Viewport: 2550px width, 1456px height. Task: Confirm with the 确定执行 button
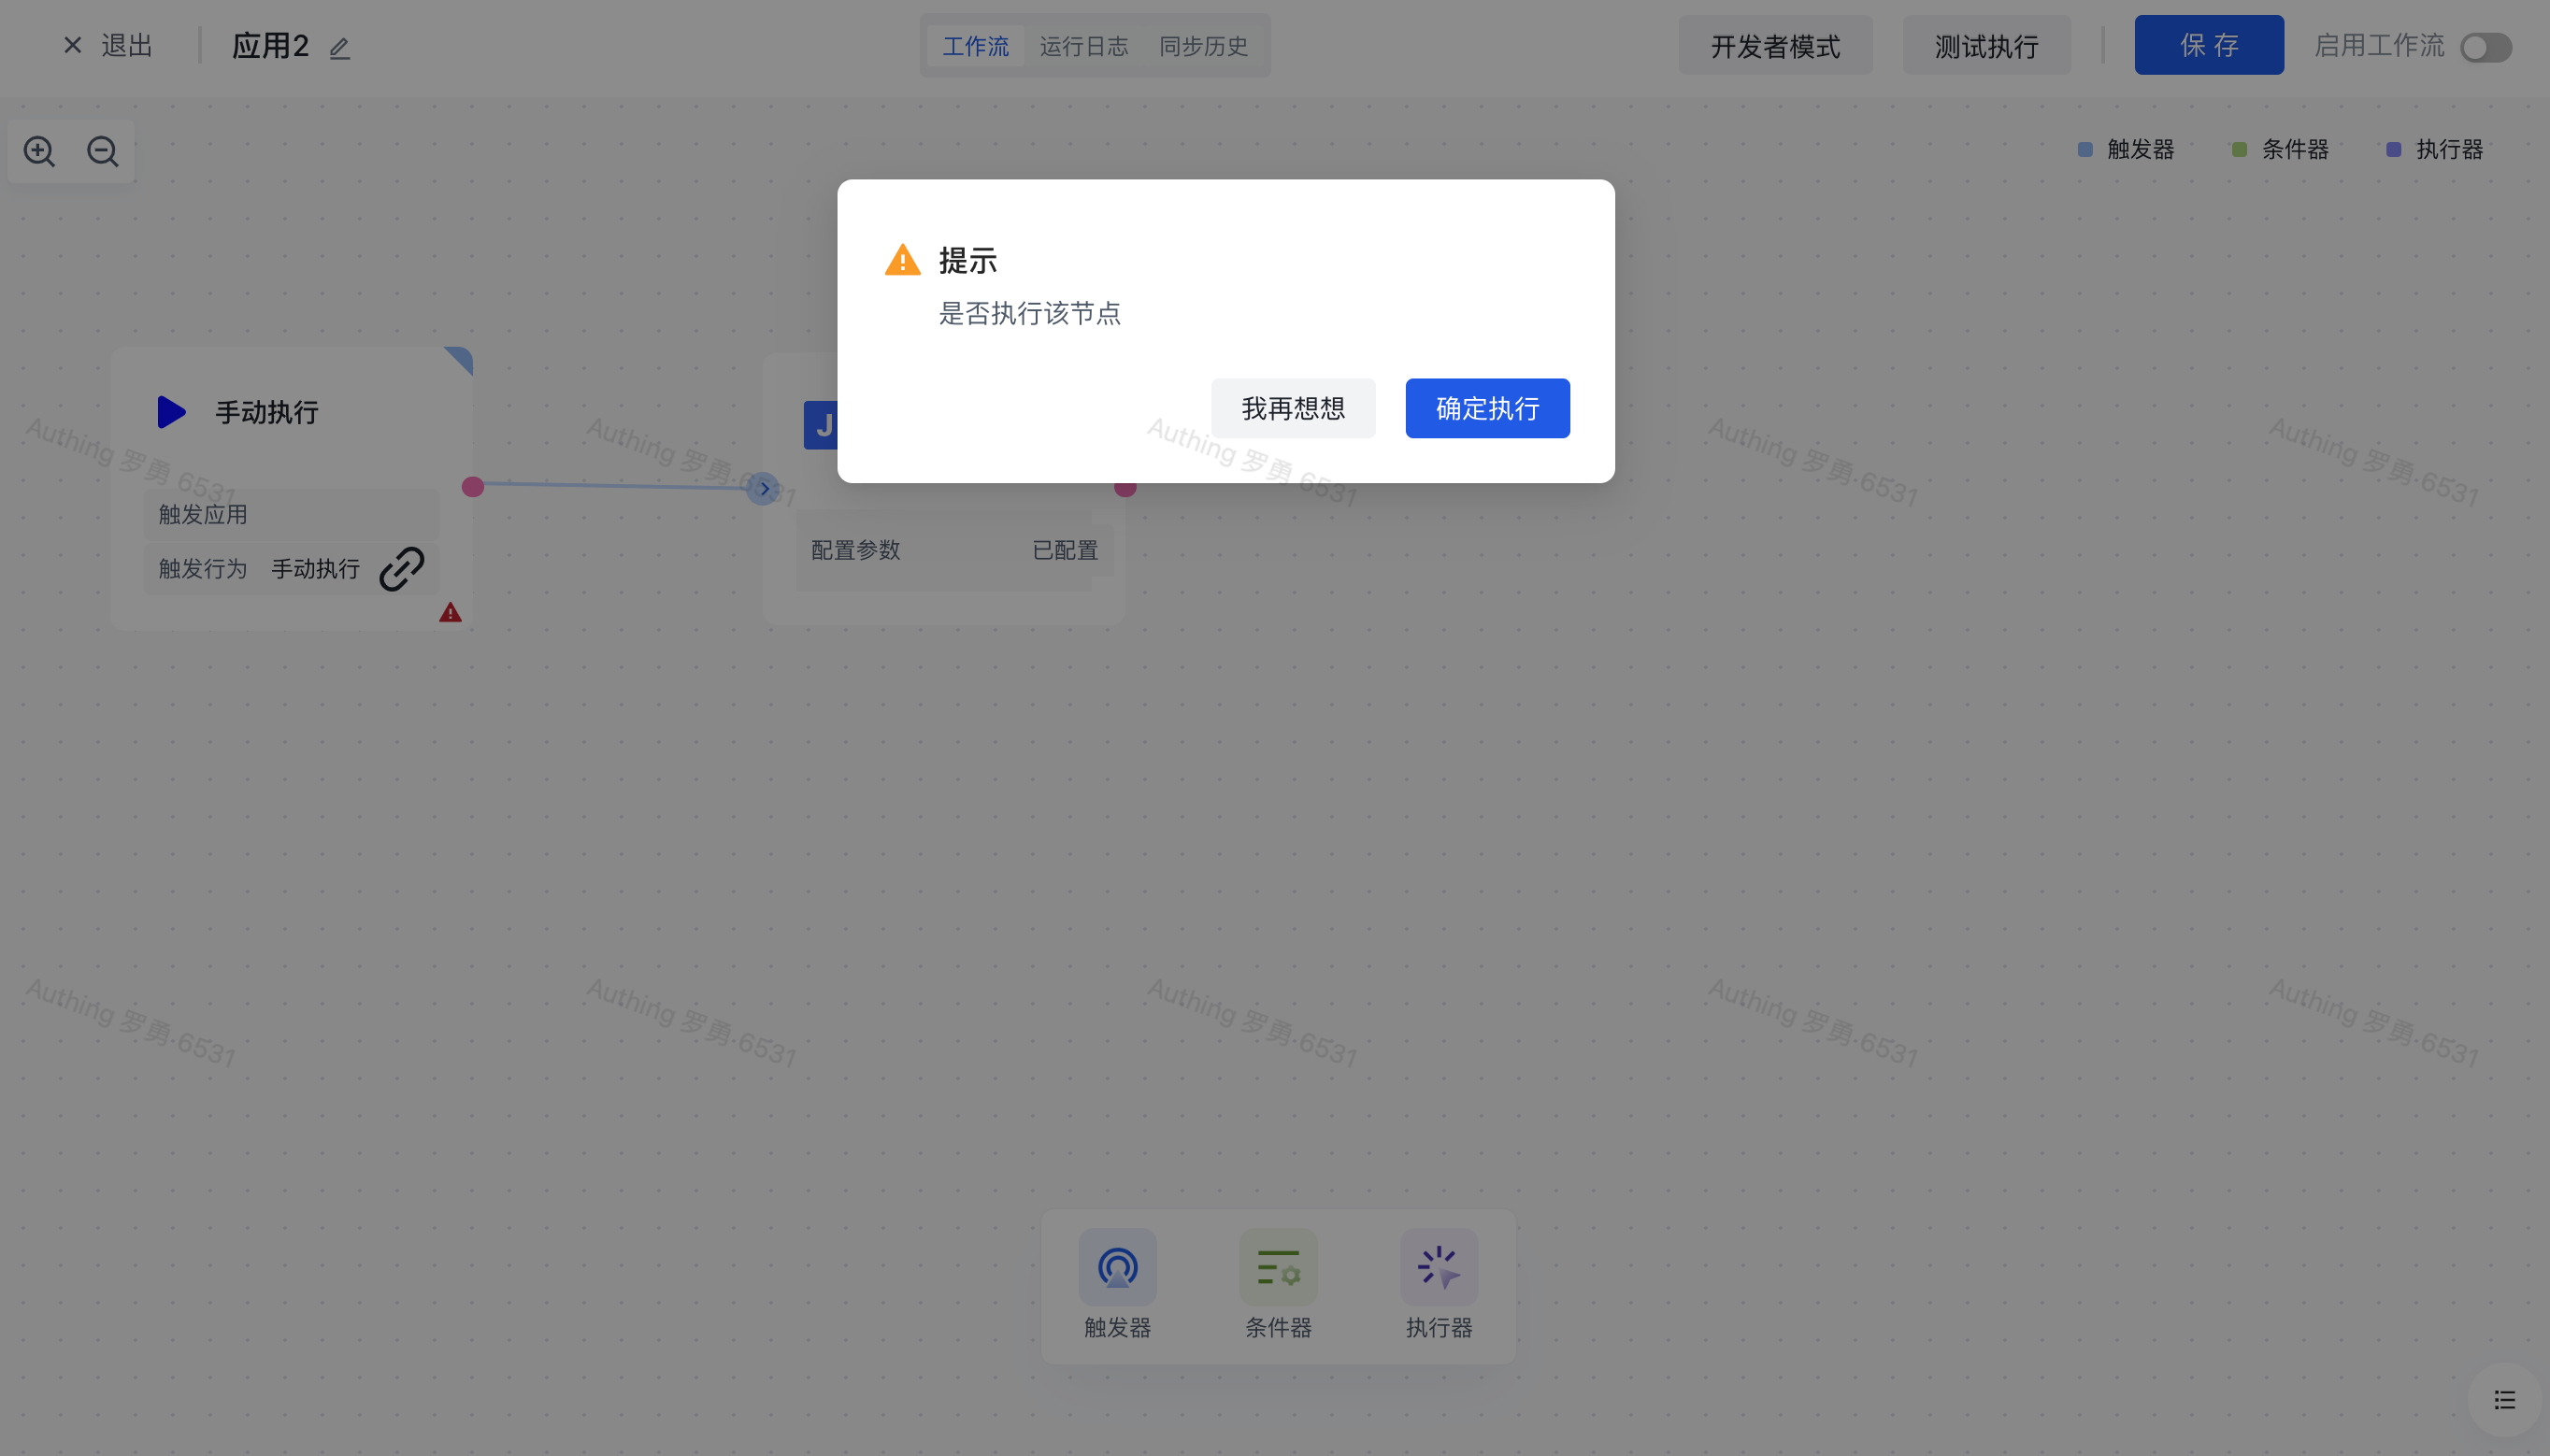click(x=1487, y=408)
